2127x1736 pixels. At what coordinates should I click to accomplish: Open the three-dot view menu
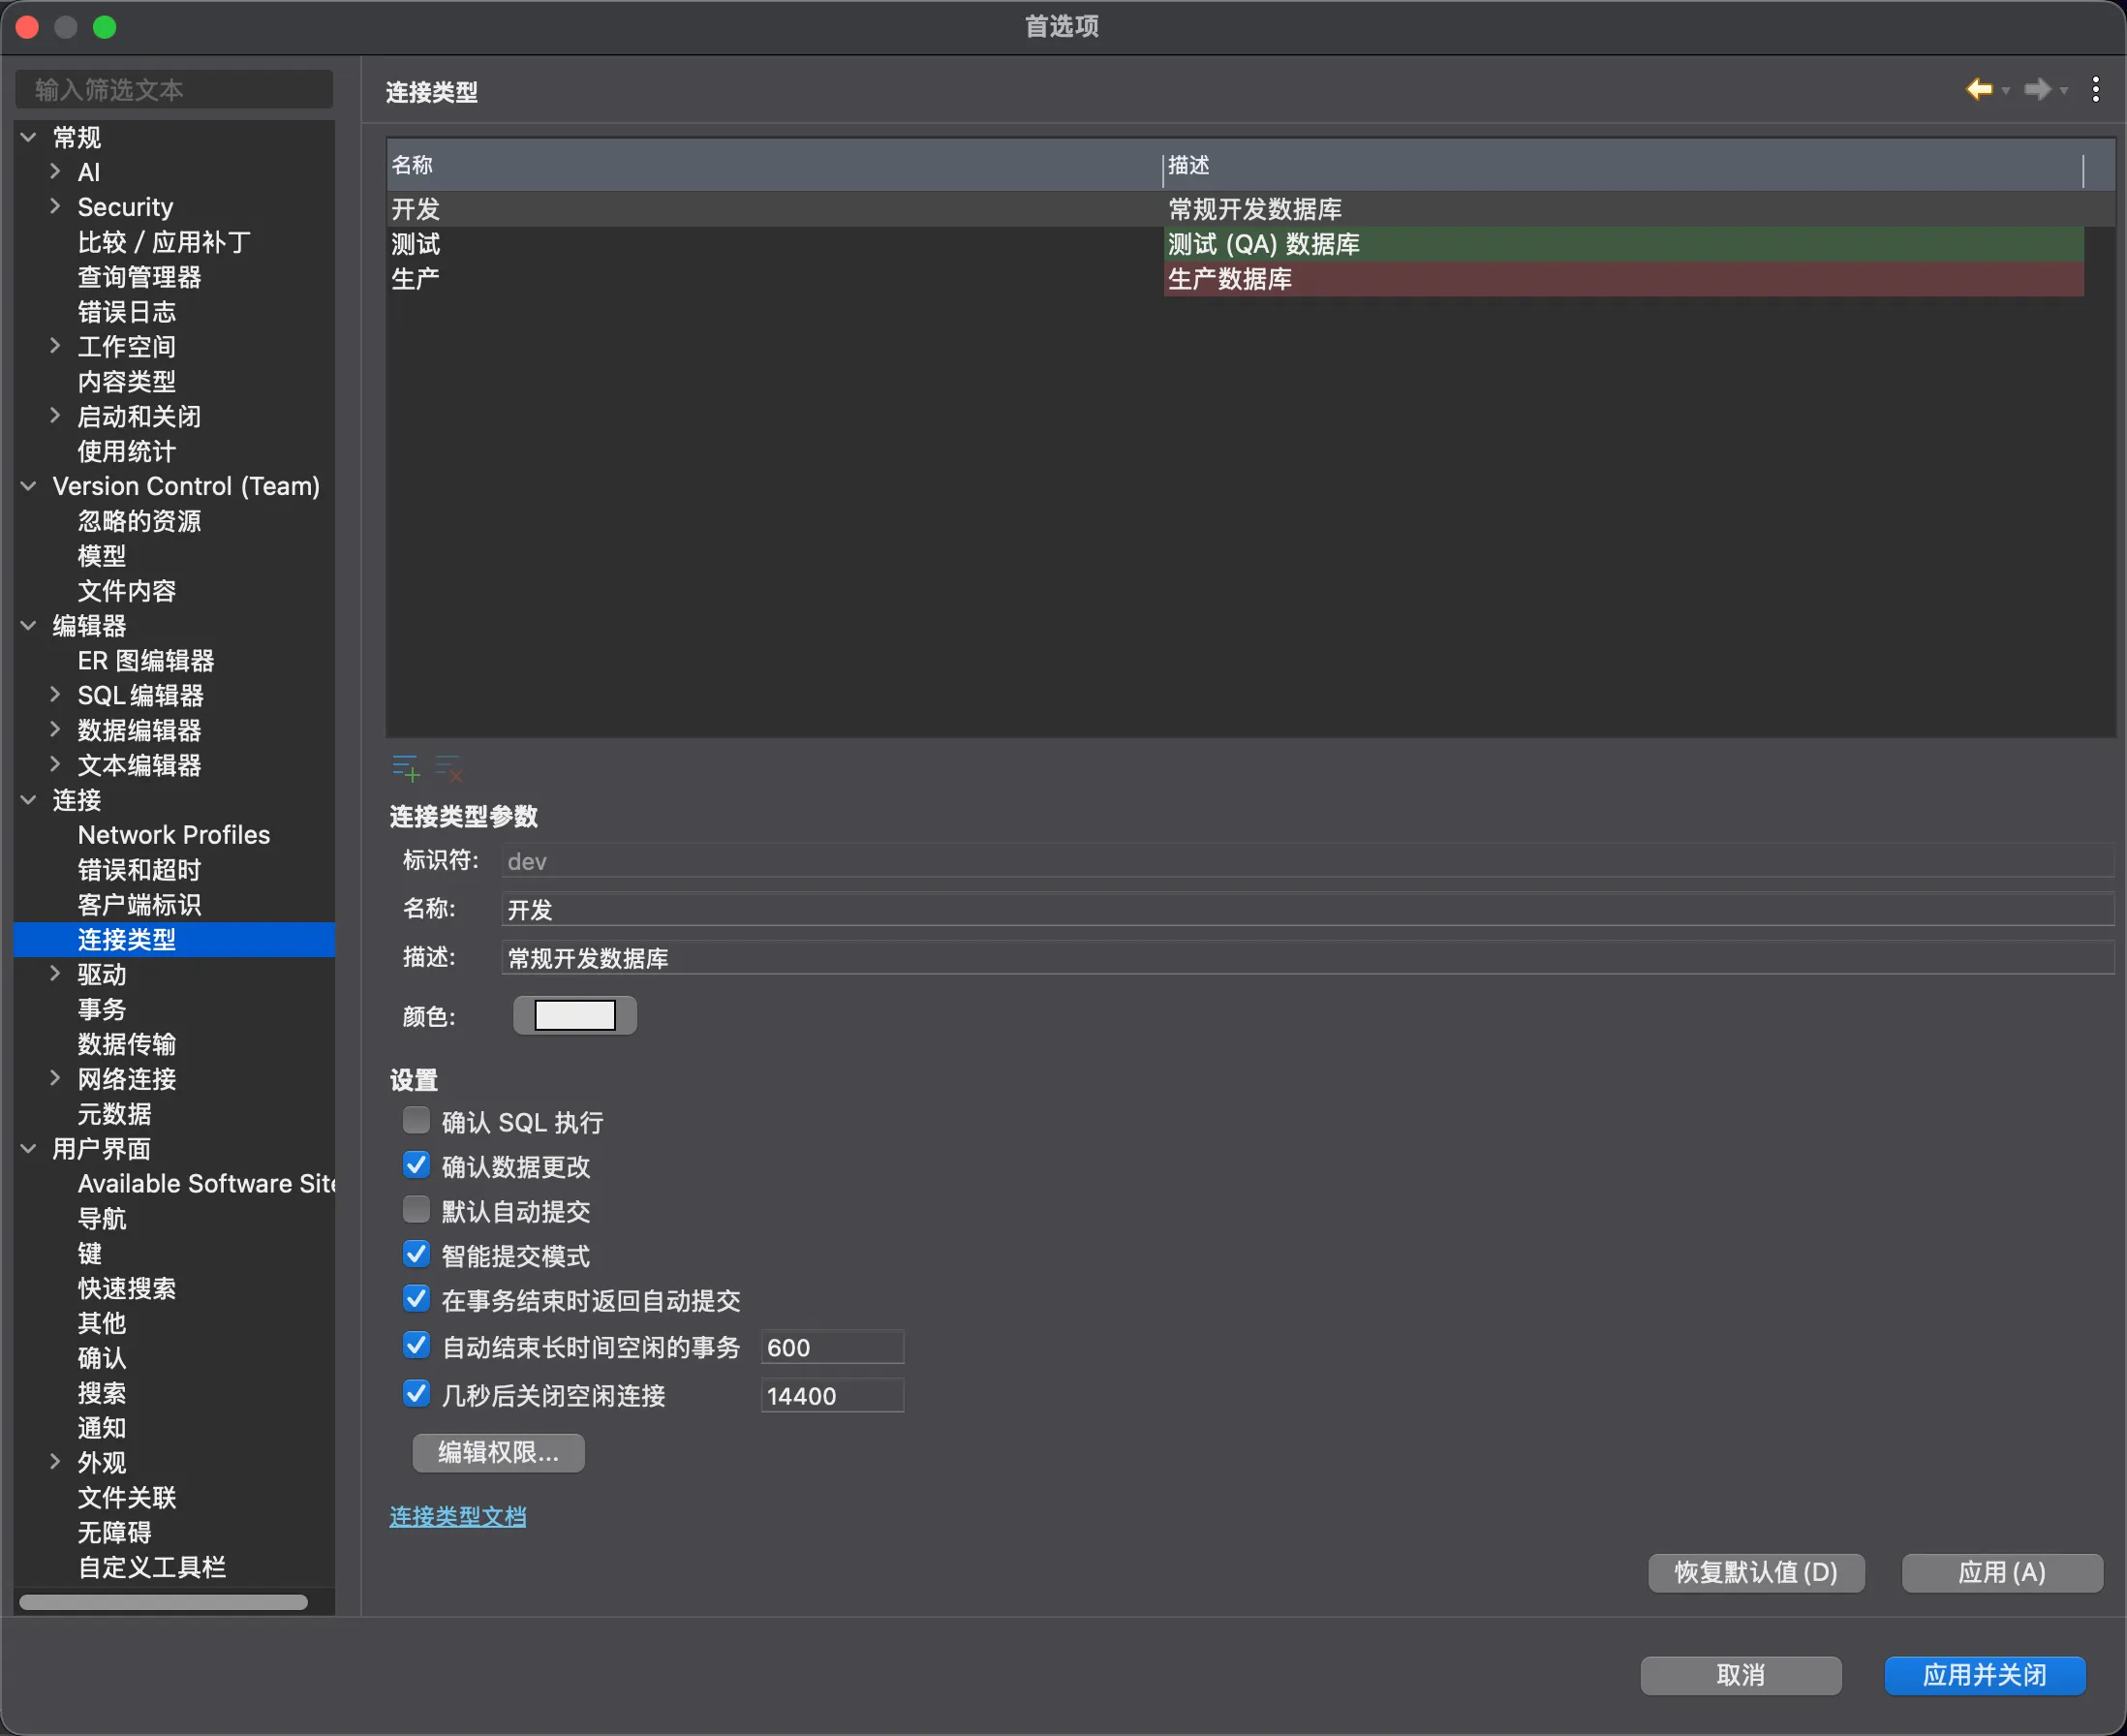[x=2095, y=90]
